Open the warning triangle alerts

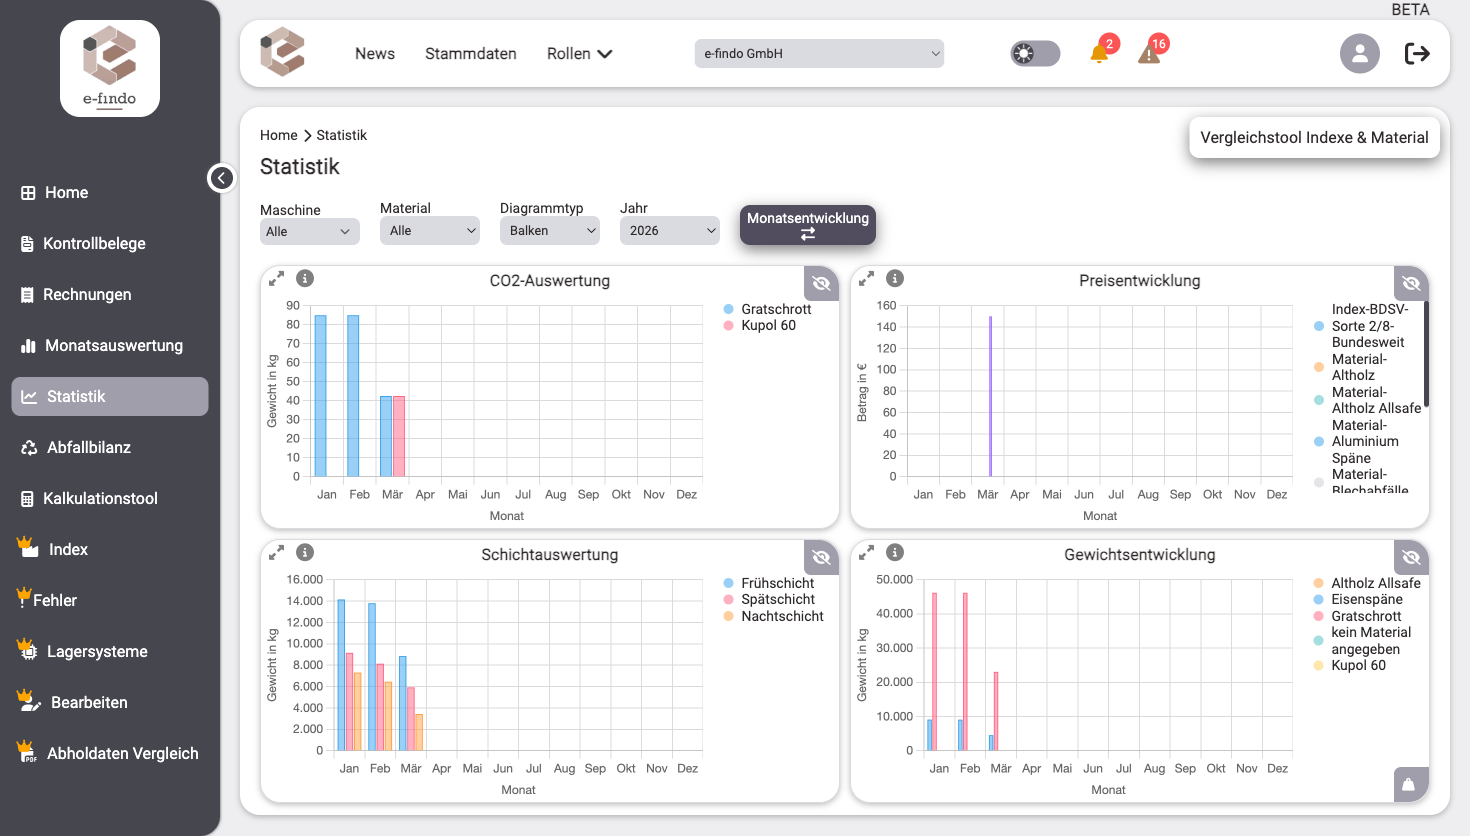[1149, 54]
